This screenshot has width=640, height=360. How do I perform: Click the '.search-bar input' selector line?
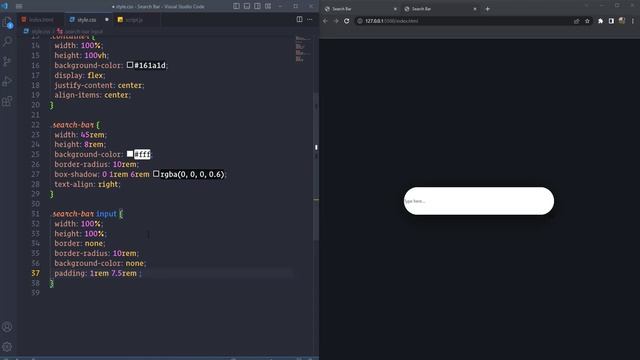point(88,213)
